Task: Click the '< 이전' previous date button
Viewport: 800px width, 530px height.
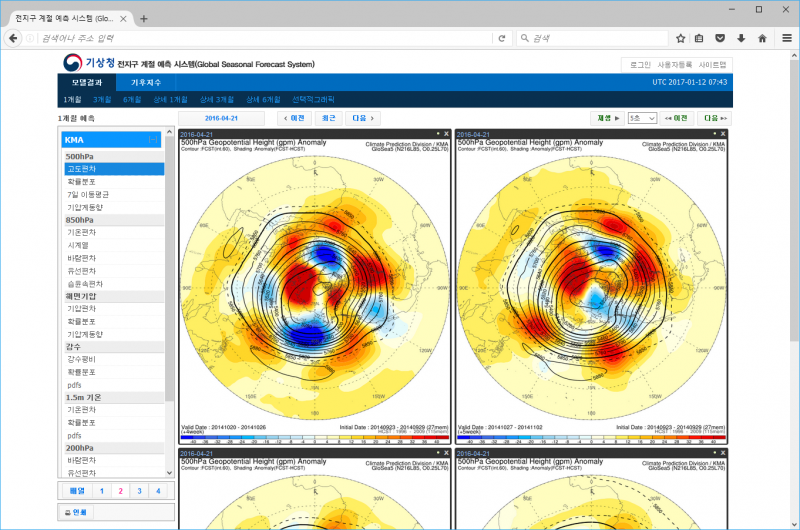Action: point(294,118)
